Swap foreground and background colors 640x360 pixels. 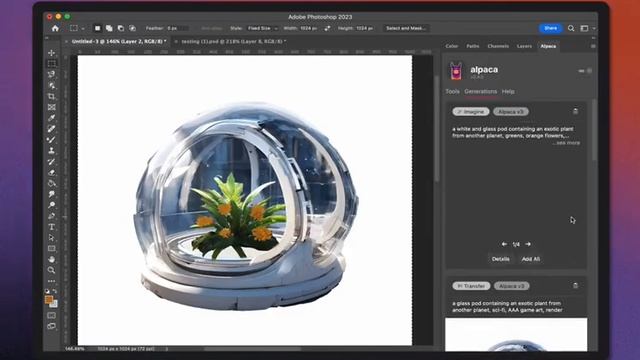[x=55, y=291]
